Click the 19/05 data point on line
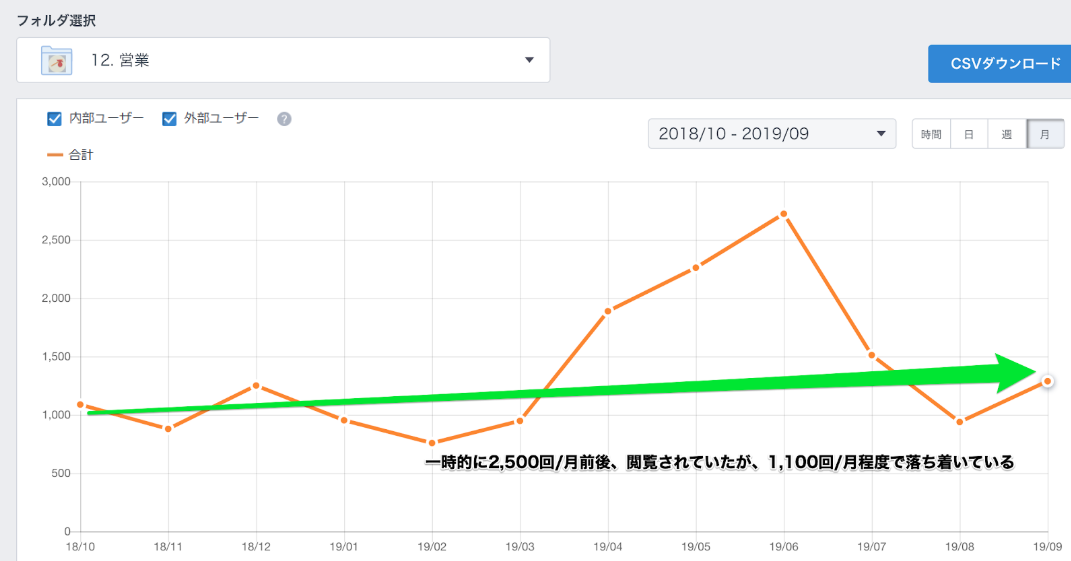This screenshot has width=1071, height=561. pos(696,267)
